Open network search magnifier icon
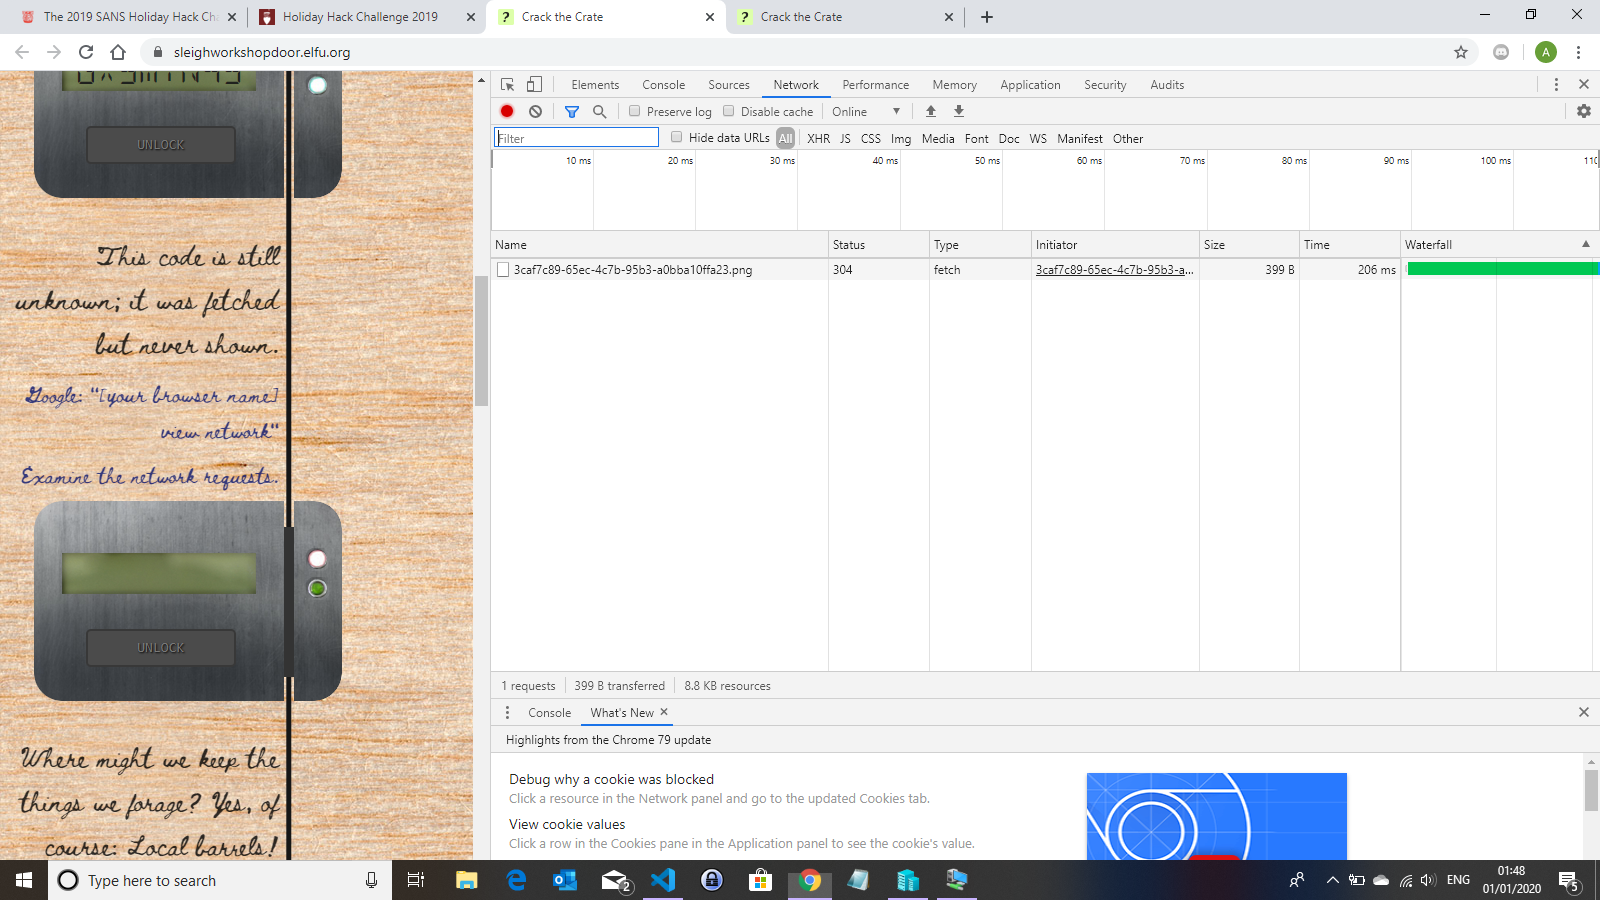 (600, 111)
